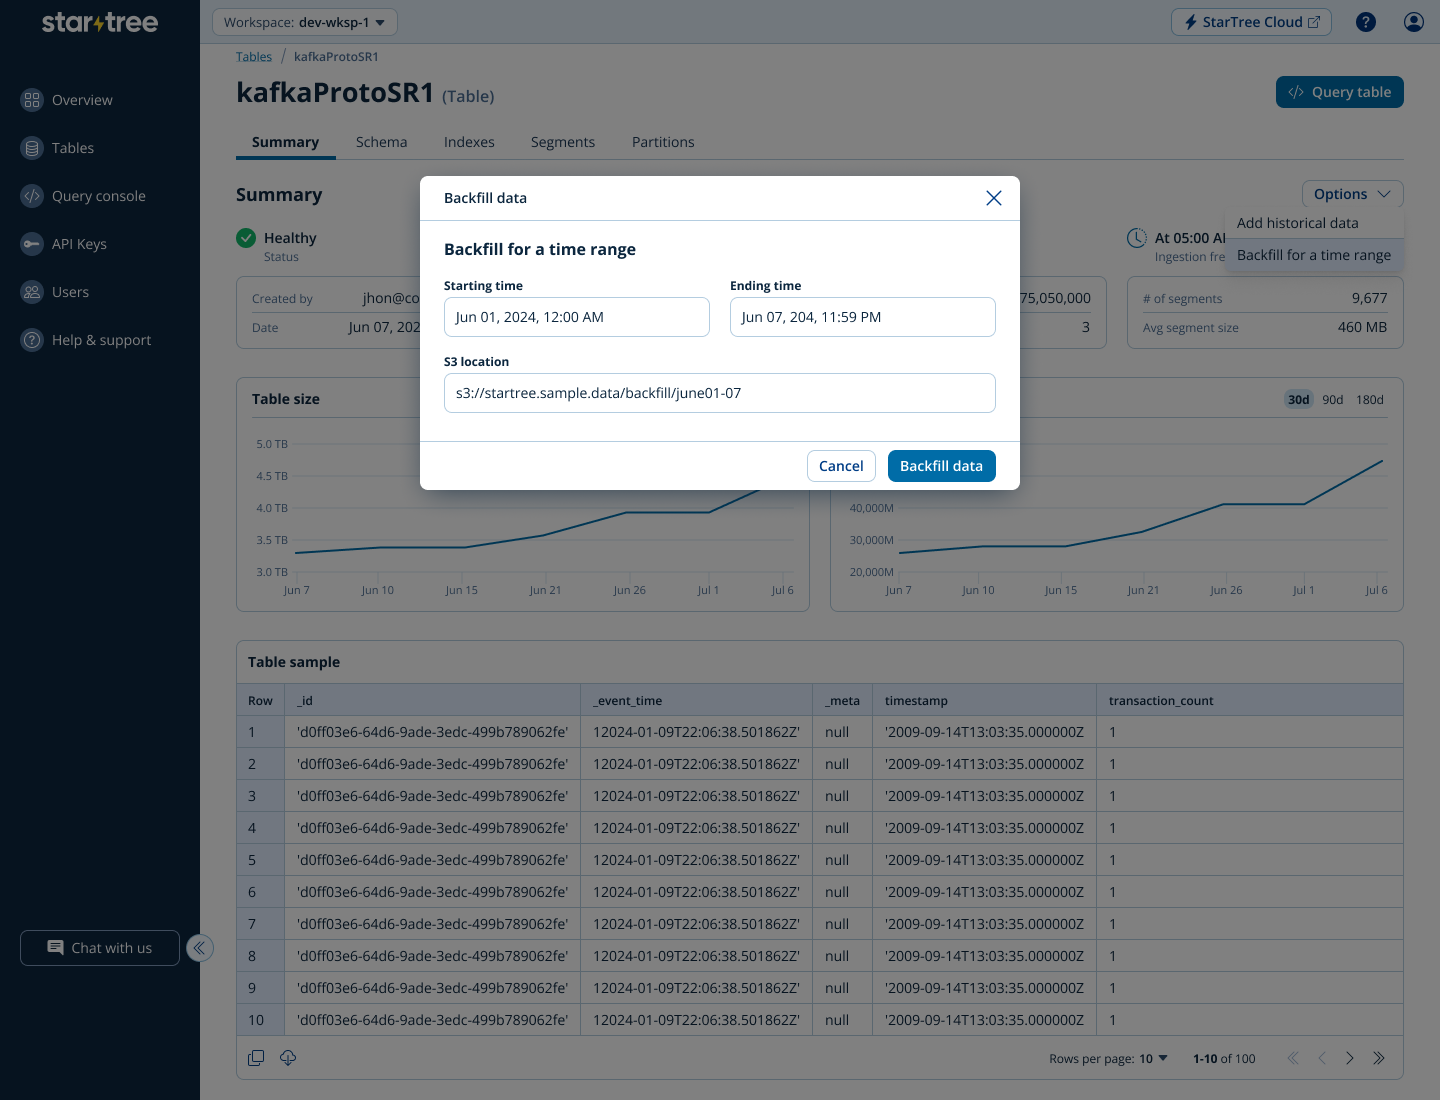Screen dimensions: 1440x1100
Task: Click the copy table sample icon
Action: (x=256, y=1058)
